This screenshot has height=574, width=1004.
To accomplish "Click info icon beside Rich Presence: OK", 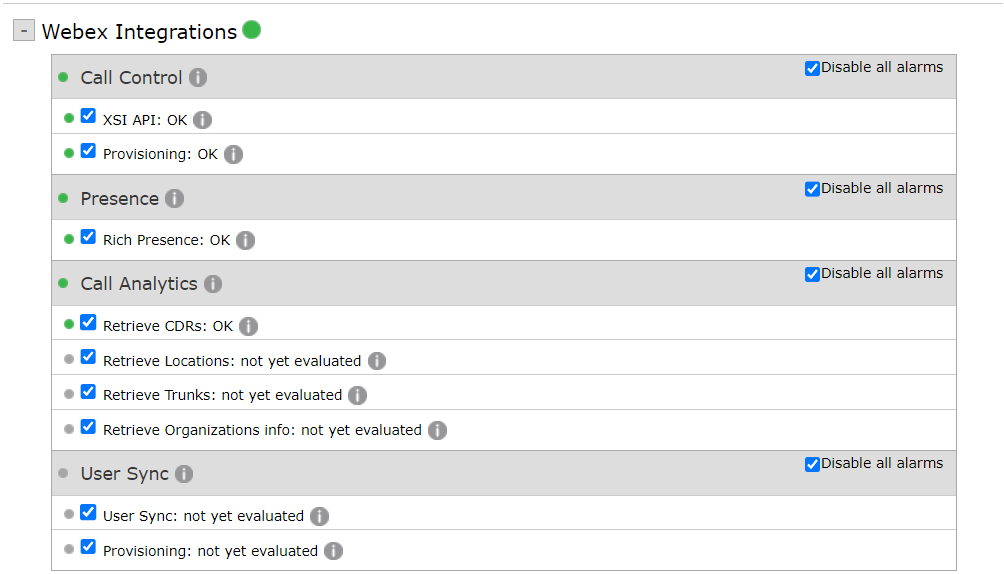I will pyautogui.click(x=245, y=241).
